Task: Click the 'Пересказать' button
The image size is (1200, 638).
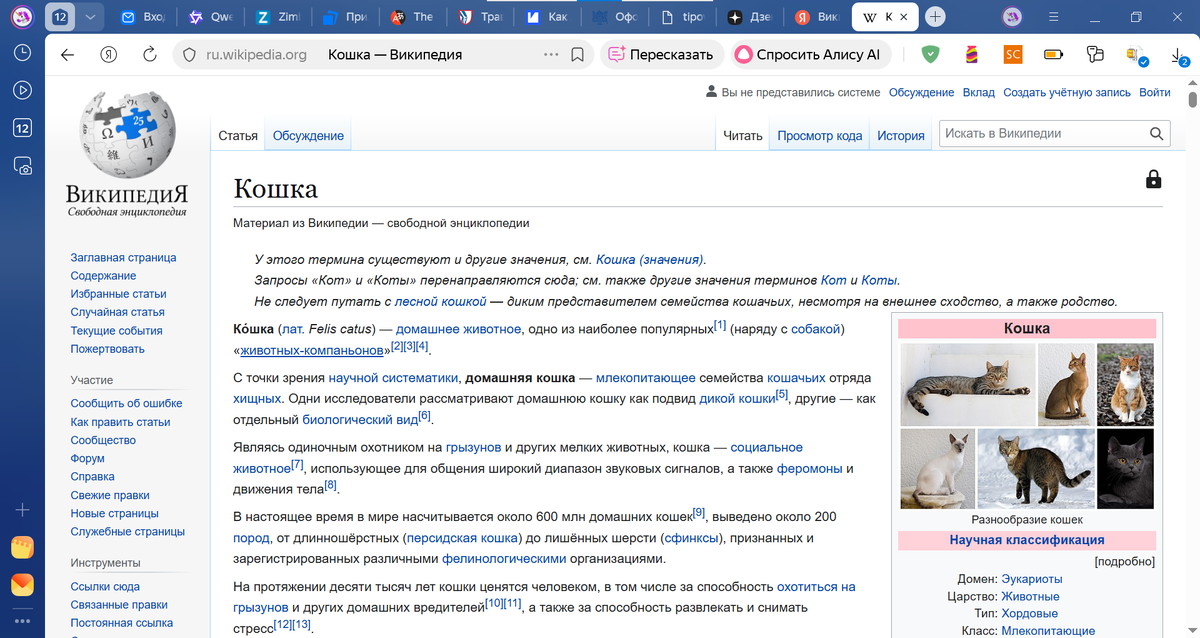Action: coord(661,55)
